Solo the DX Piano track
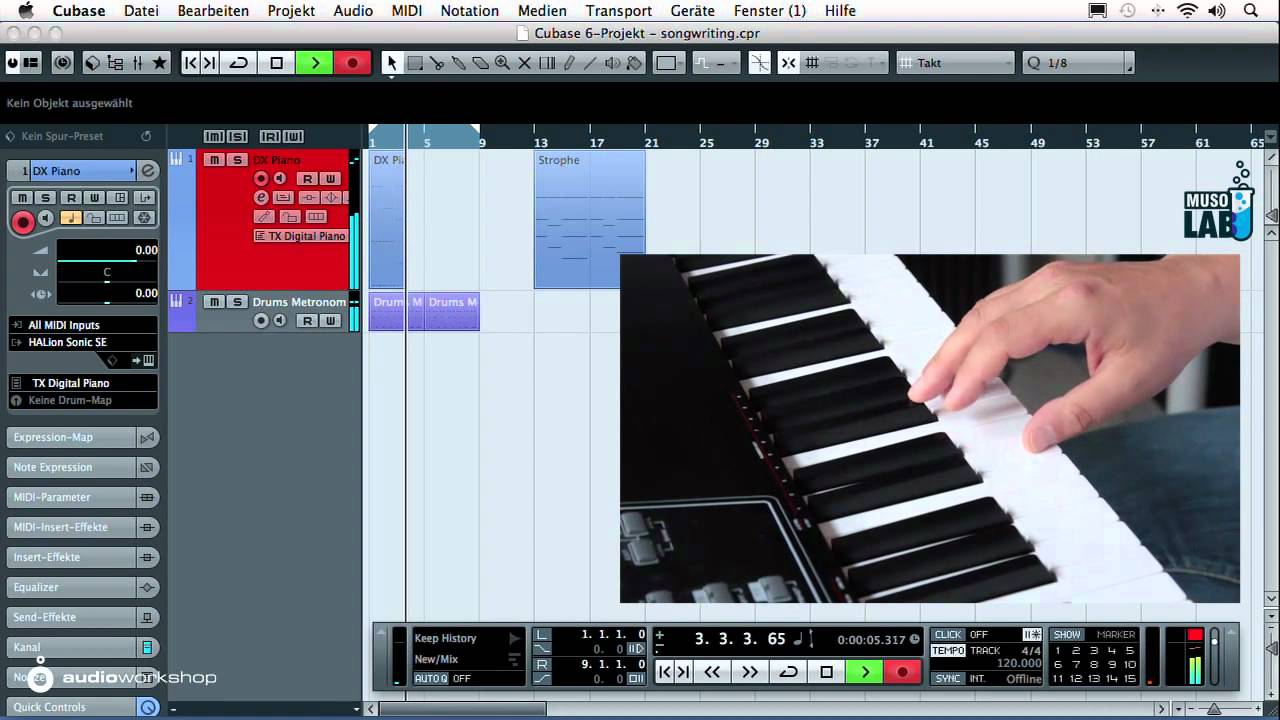Viewport: 1280px width, 720px height. pos(237,160)
